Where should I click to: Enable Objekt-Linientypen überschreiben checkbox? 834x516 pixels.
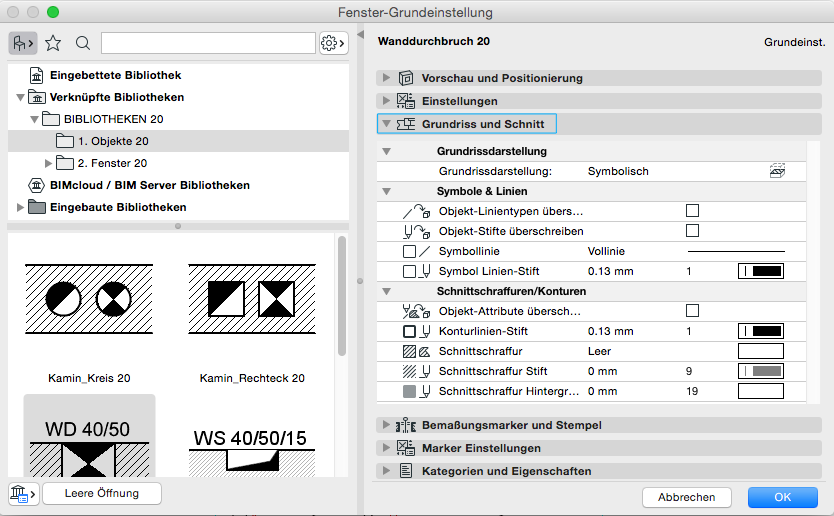pyautogui.click(x=692, y=211)
